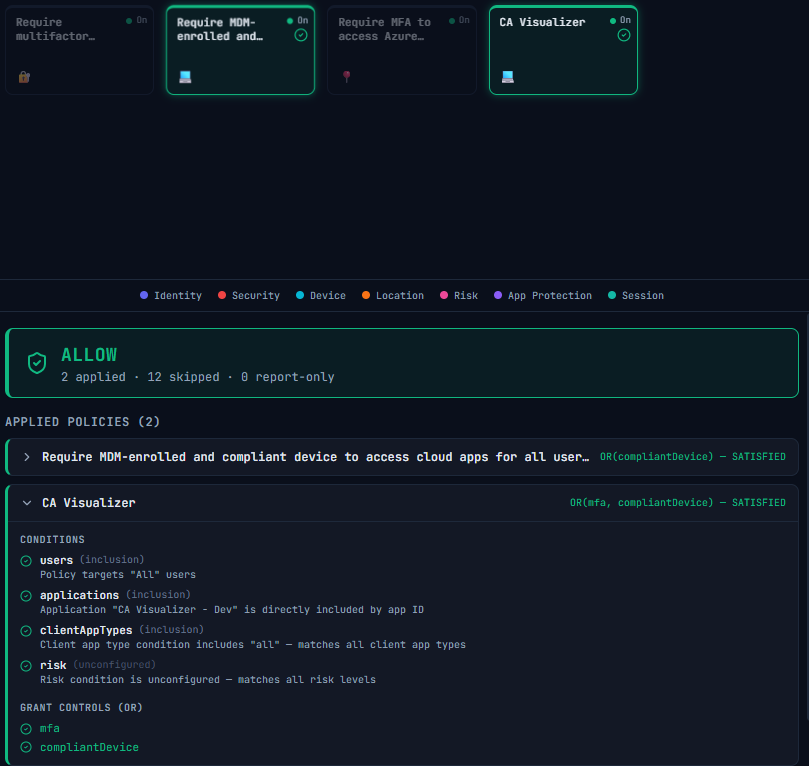Select the Device legend label
The height and width of the screenshot is (766, 809).
point(328,296)
